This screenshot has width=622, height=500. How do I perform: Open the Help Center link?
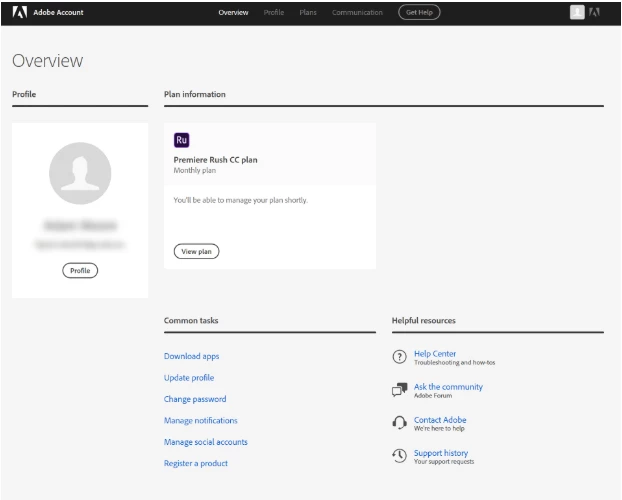435,354
